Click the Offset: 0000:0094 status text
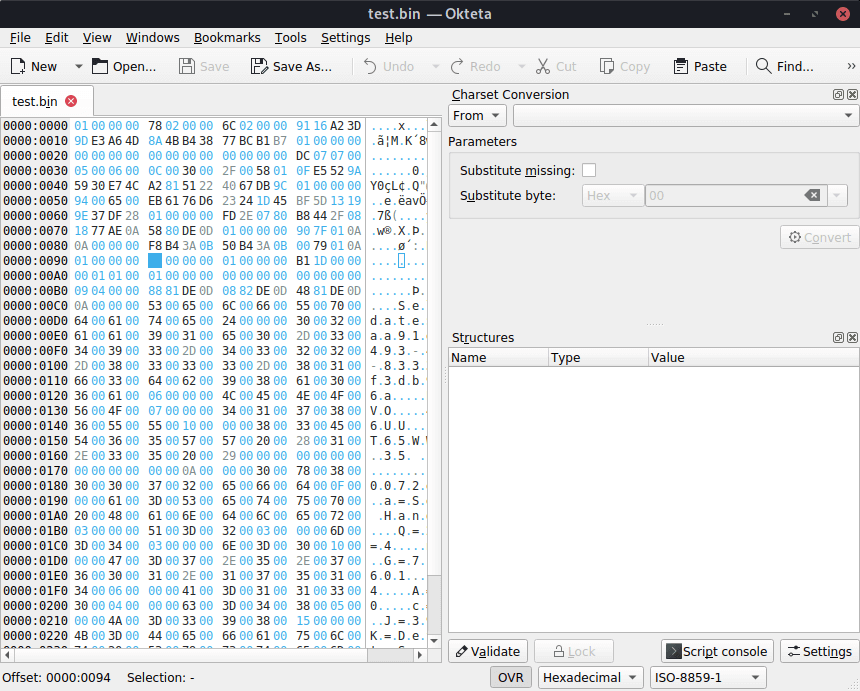The image size is (860, 691). 56,677
